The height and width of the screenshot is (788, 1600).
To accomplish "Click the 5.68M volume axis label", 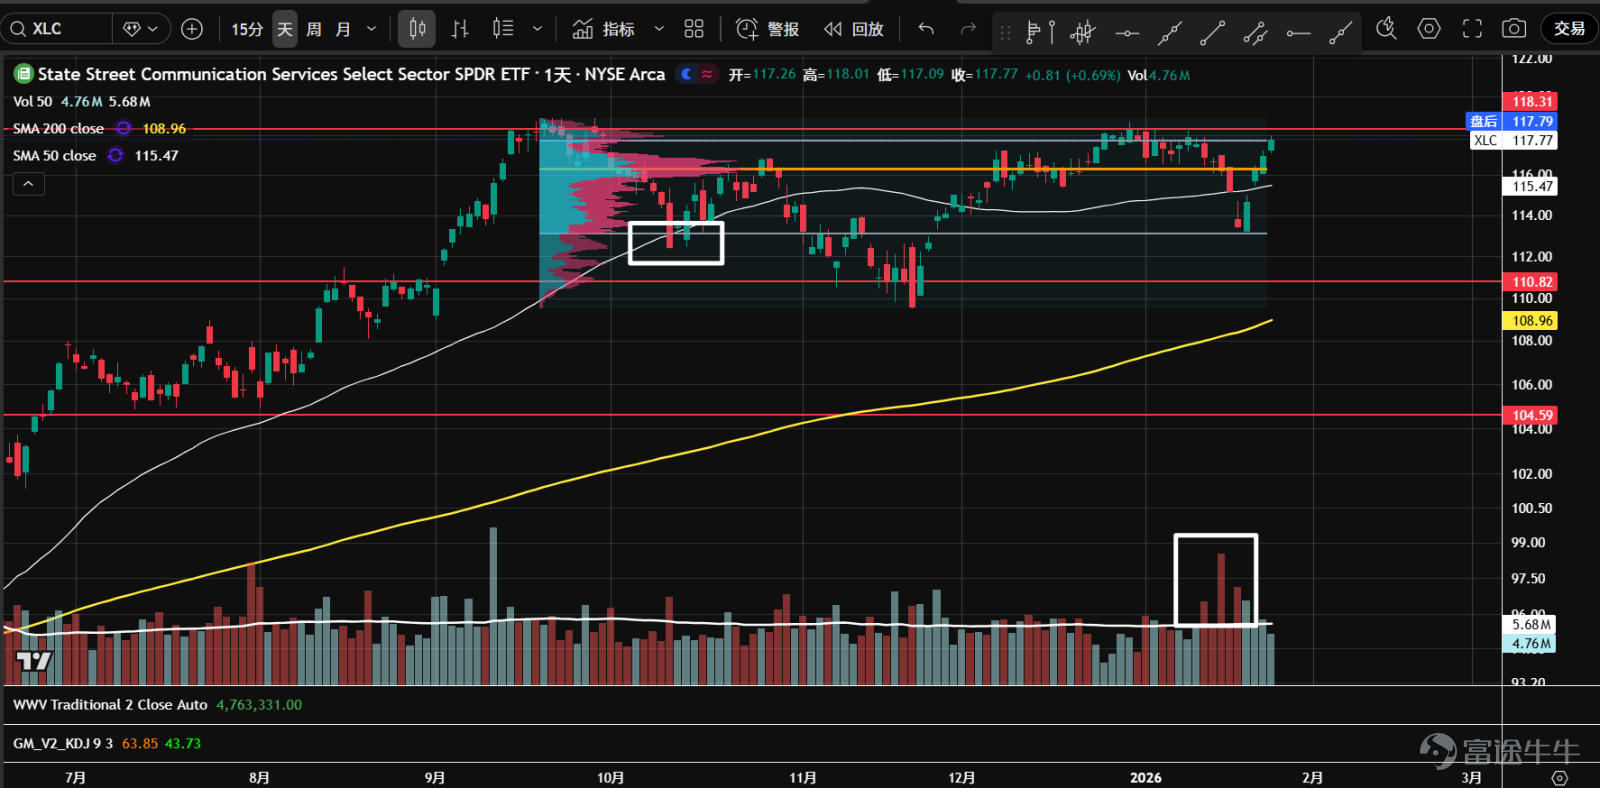I will 1531,624.
